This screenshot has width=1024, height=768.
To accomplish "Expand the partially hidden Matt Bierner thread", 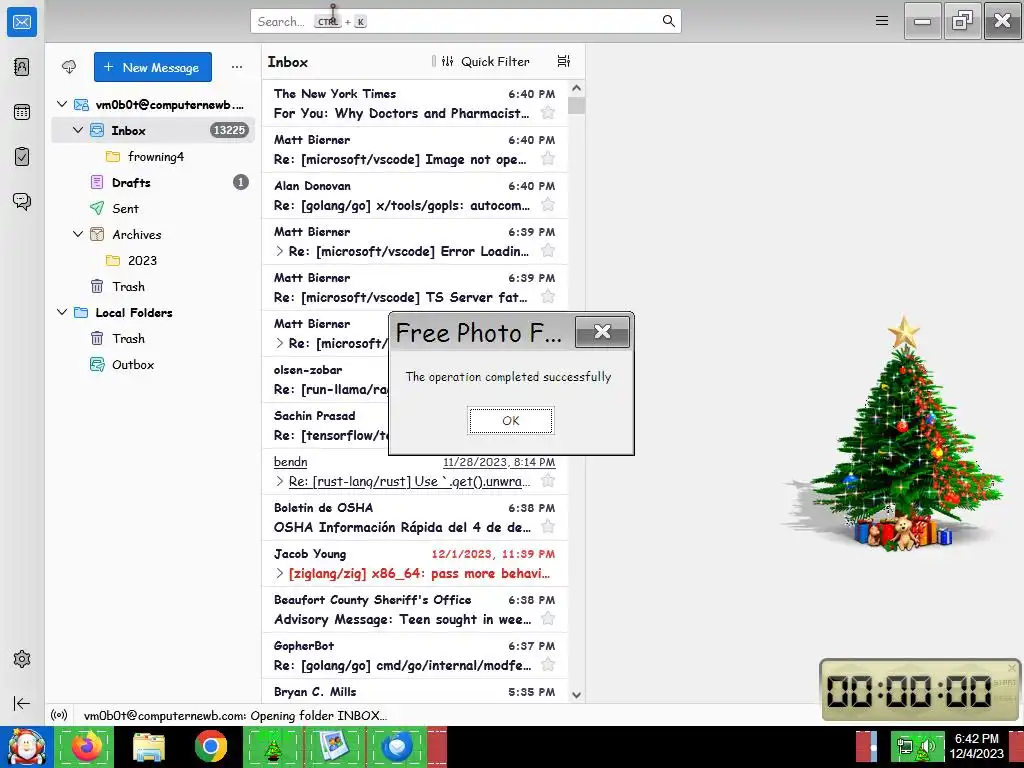I will 280,343.
